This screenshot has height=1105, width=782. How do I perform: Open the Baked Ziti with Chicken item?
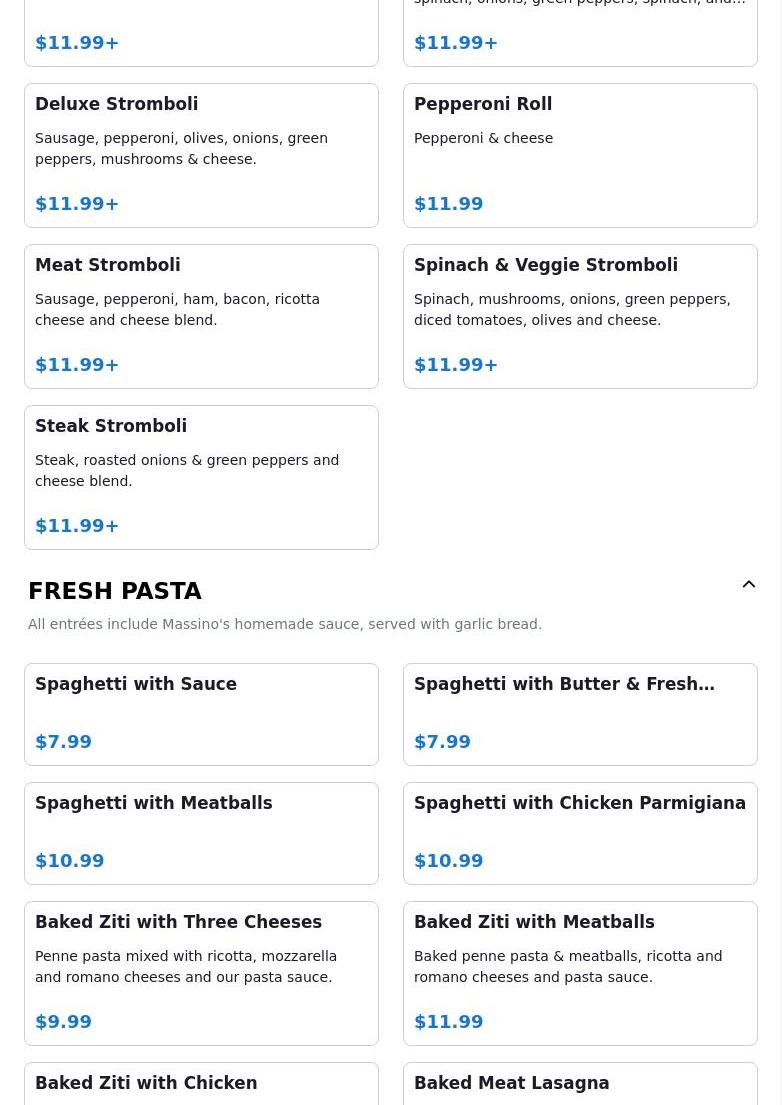[x=201, y=1084]
